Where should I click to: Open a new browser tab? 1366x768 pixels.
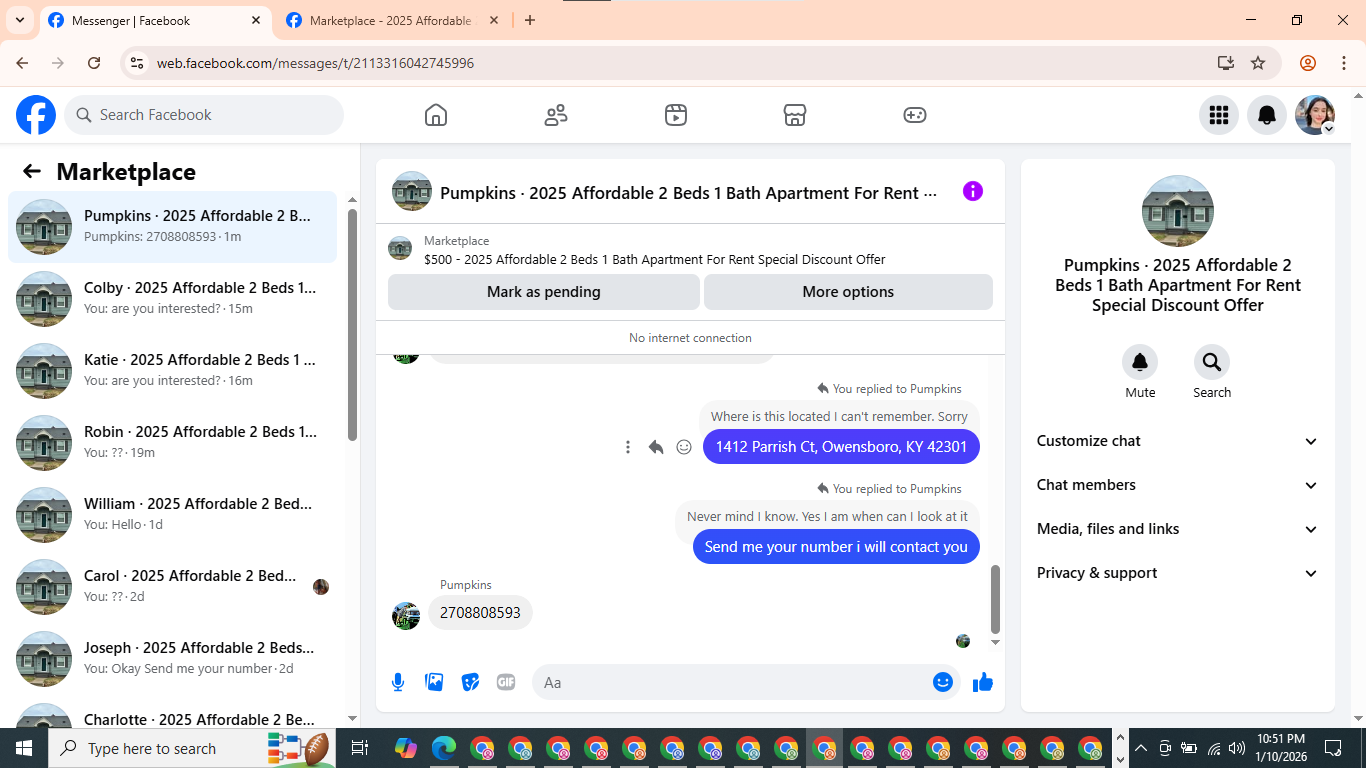(x=530, y=20)
